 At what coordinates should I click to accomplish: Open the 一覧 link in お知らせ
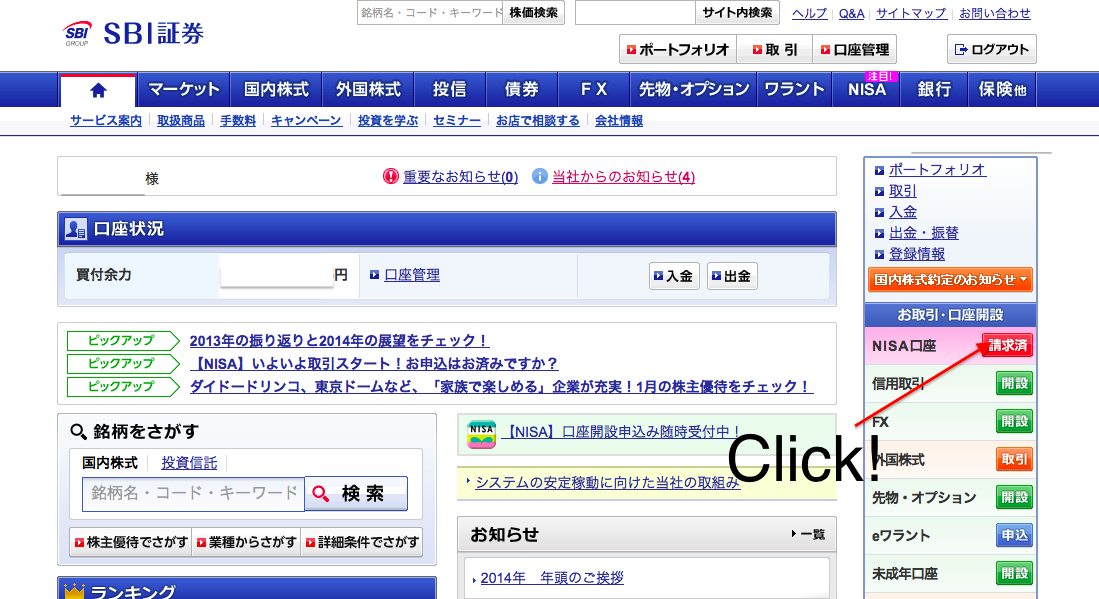pos(808,535)
